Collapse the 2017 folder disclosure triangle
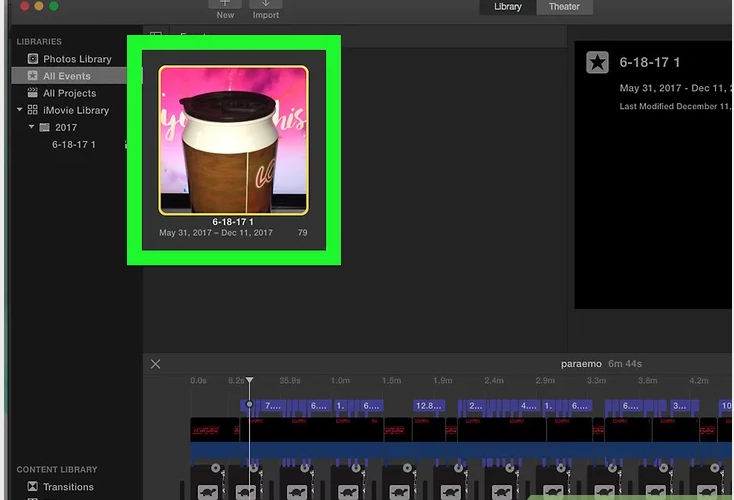The height and width of the screenshot is (500, 734). pos(31,127)
